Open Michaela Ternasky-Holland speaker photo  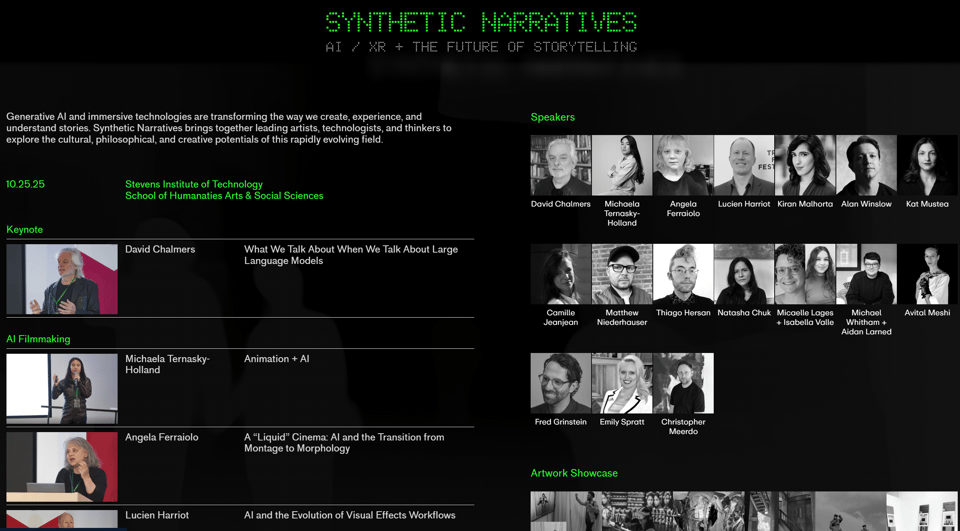pyautogui.click(x=622, y=165)
